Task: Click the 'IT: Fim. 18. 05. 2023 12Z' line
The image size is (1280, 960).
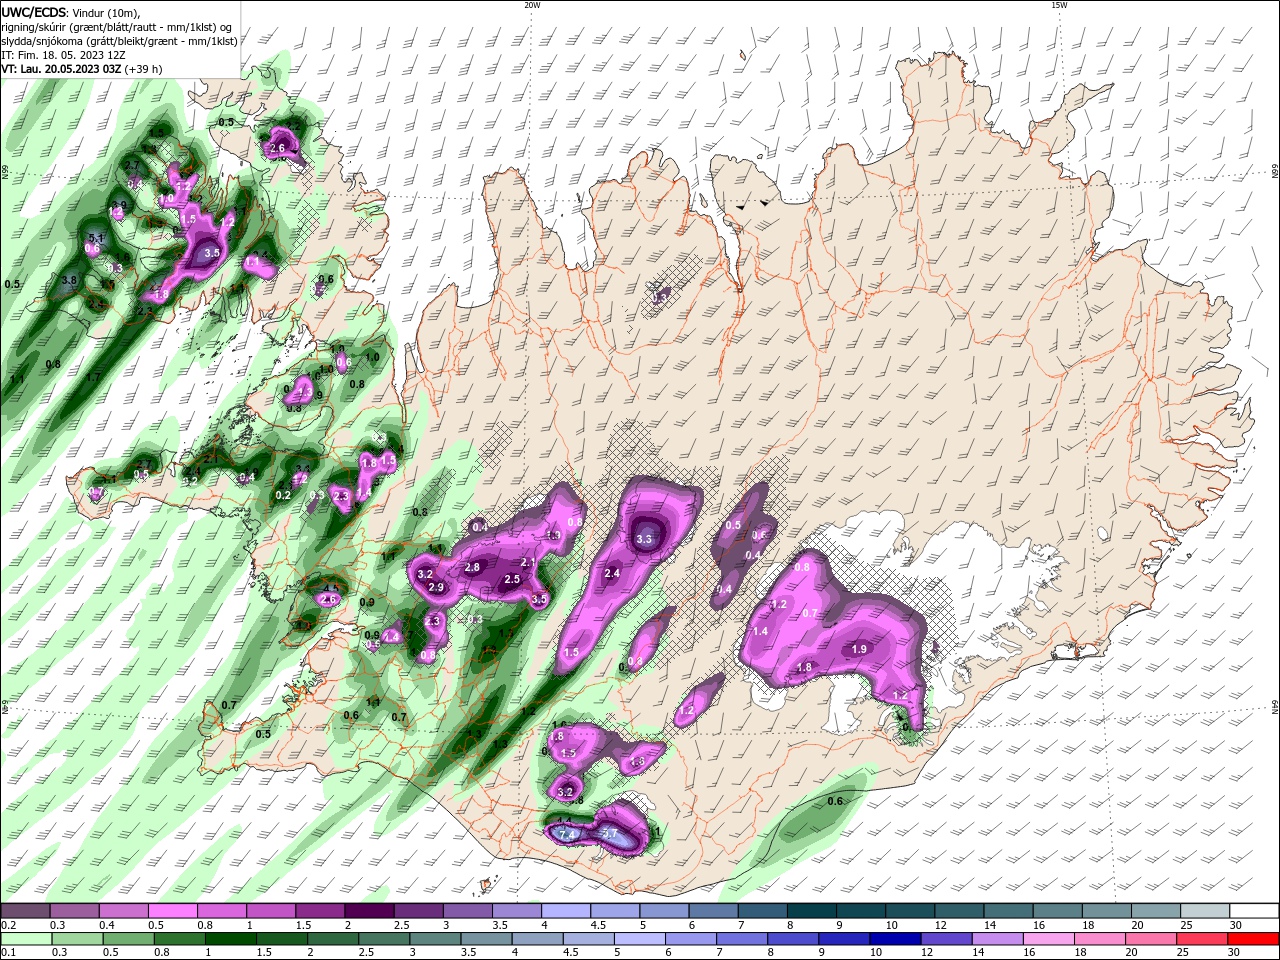Action: [63, 55]
